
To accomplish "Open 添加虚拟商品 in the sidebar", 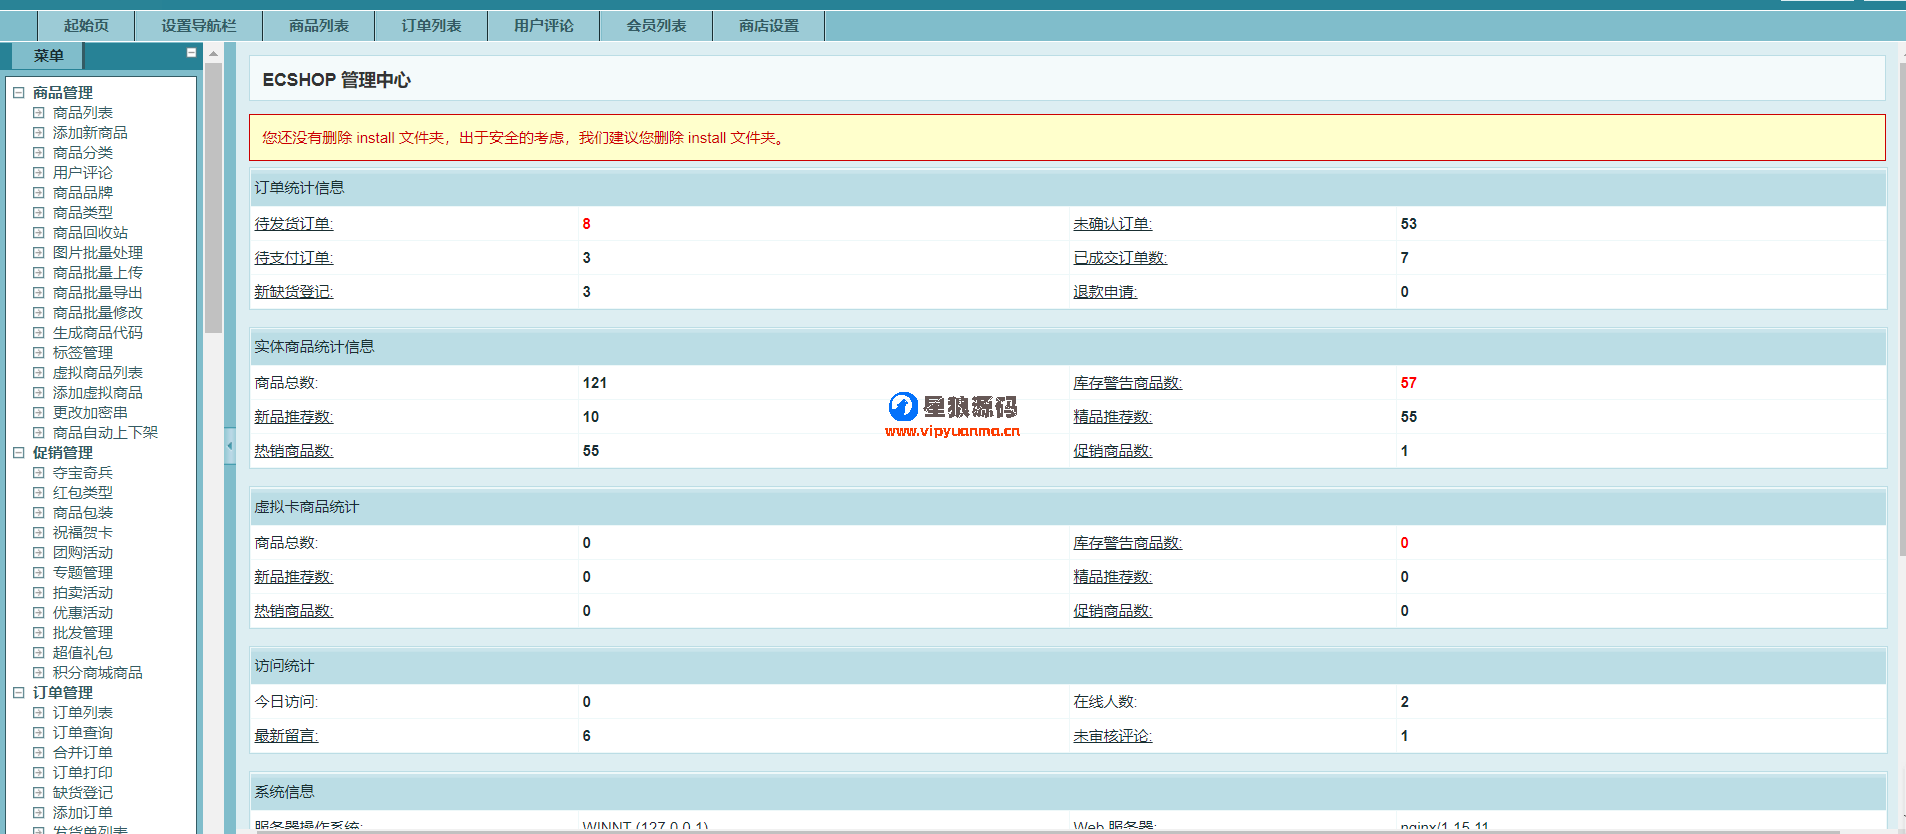I will pyautogui.click(x=98, y=392).
